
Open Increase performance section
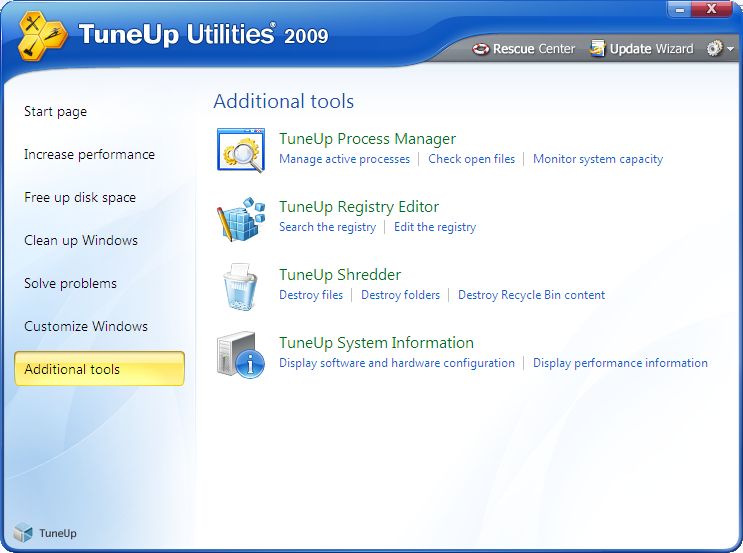90,154
